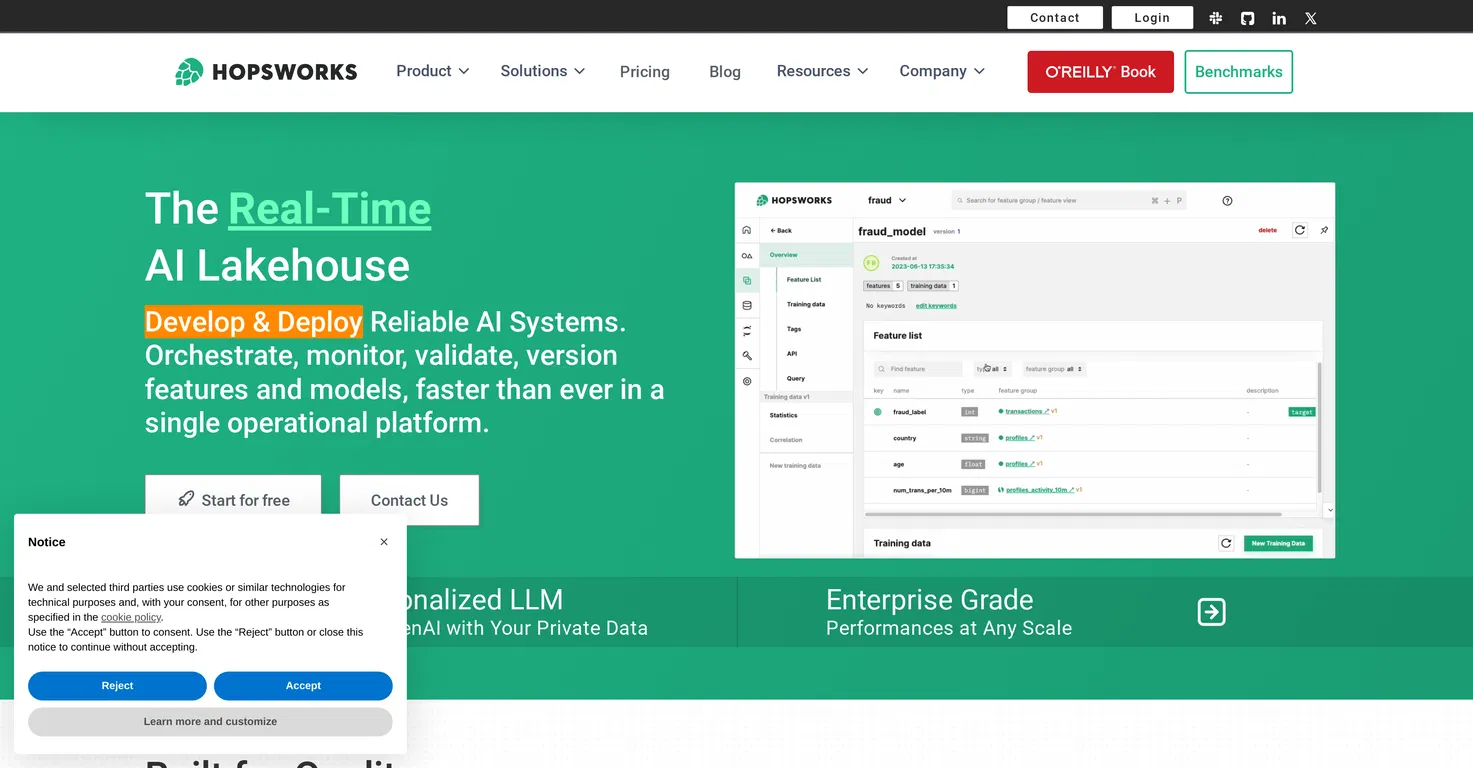This screenshot has height=768, width=1473.
Task: Click the pin icon beside fraud_model refresh
Action: [1324, 230]
